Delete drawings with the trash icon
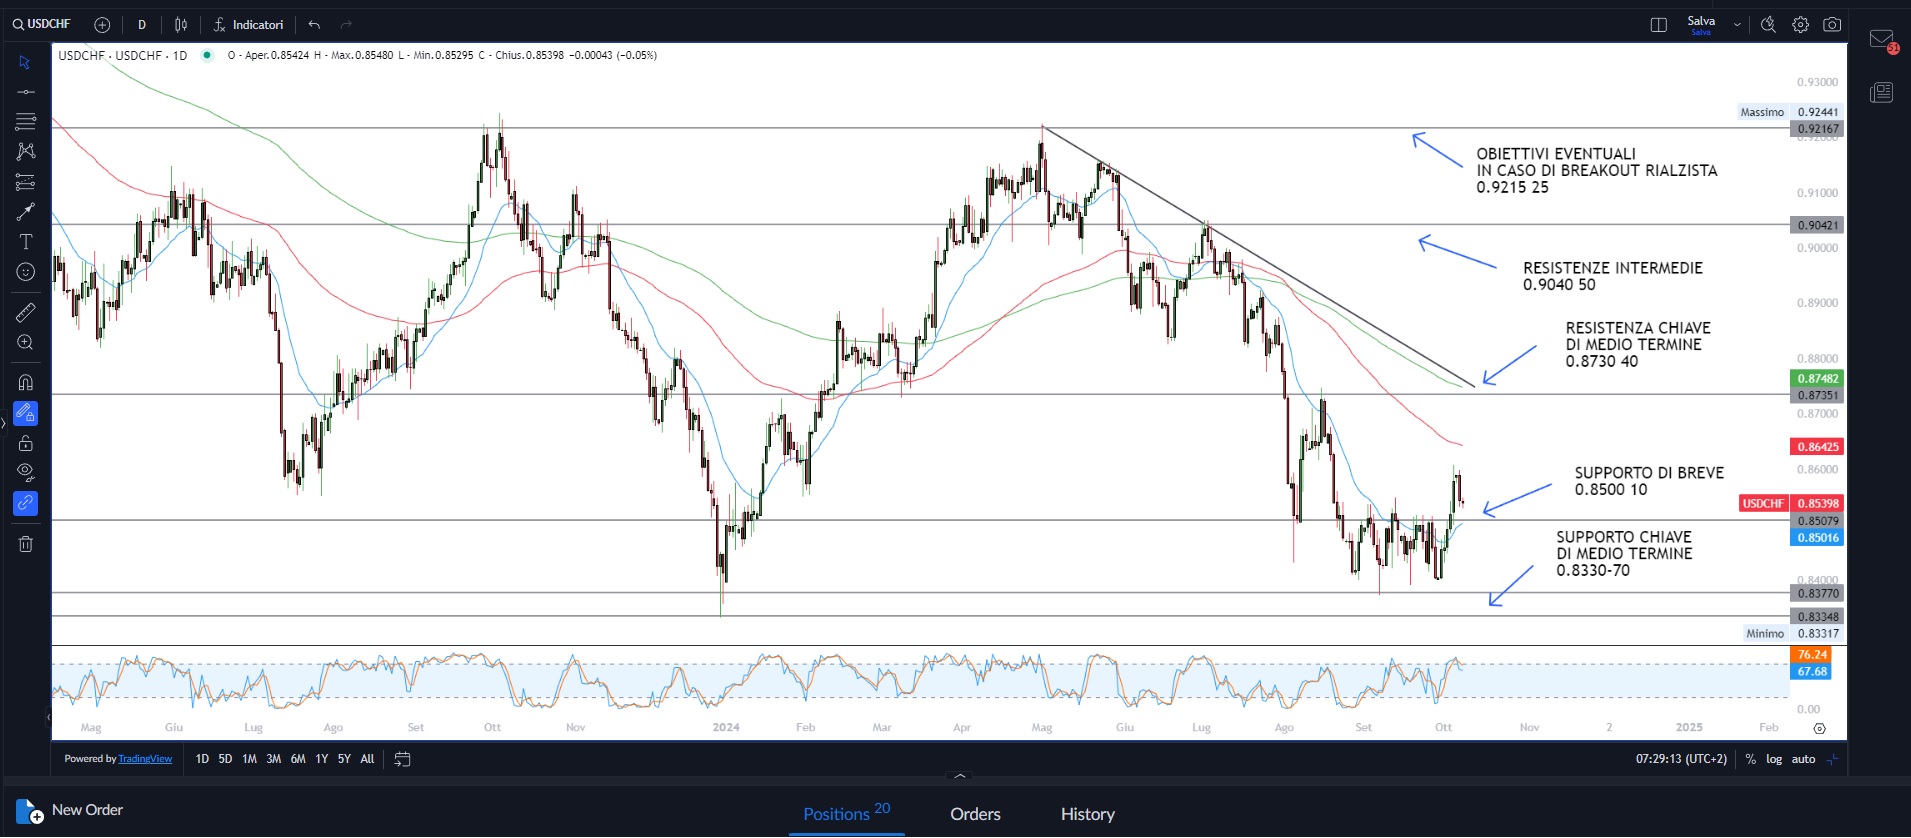 [x=26, y=544]
